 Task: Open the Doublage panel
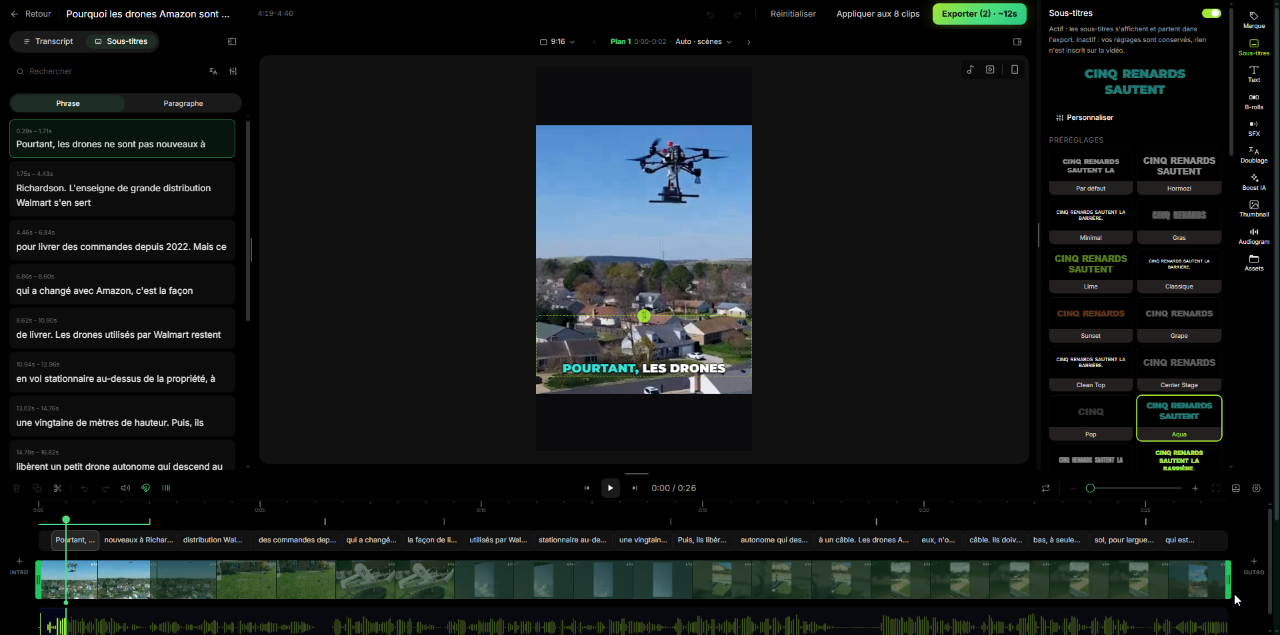pos(1254,155)
